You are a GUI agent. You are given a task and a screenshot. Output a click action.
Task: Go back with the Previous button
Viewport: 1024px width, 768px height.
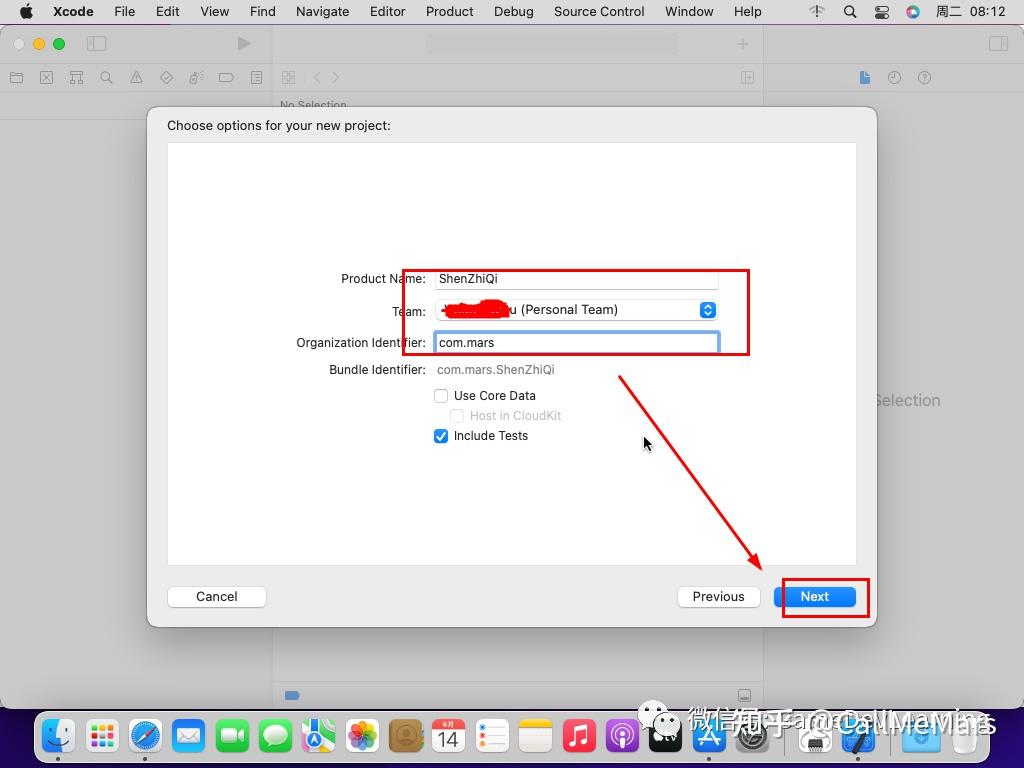718,596
